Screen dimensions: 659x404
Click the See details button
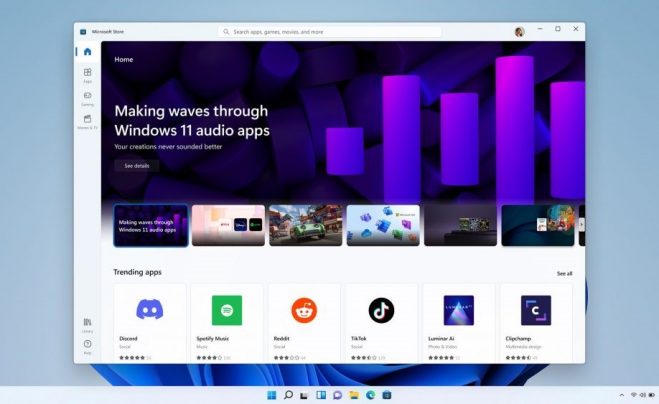[x=136, y=166]
